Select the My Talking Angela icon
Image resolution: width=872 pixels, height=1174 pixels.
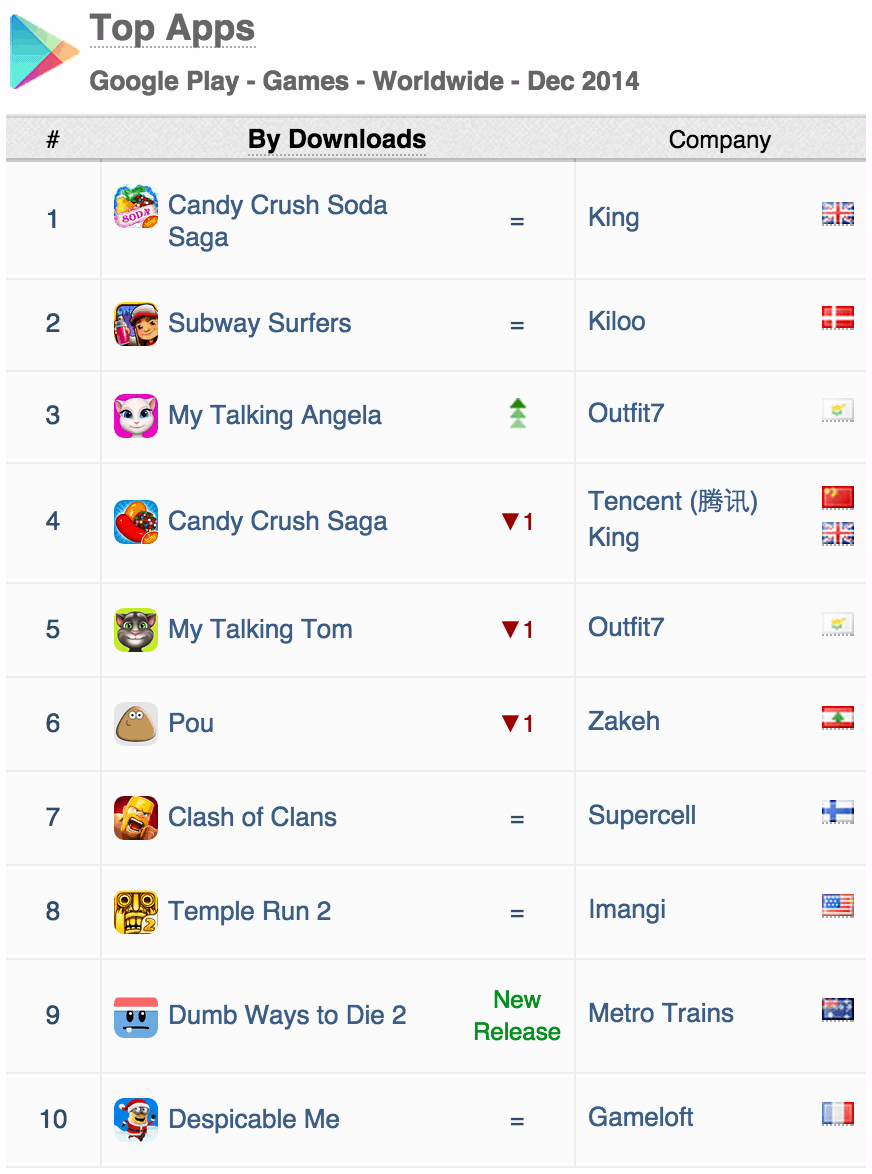(x=136, y=416)
